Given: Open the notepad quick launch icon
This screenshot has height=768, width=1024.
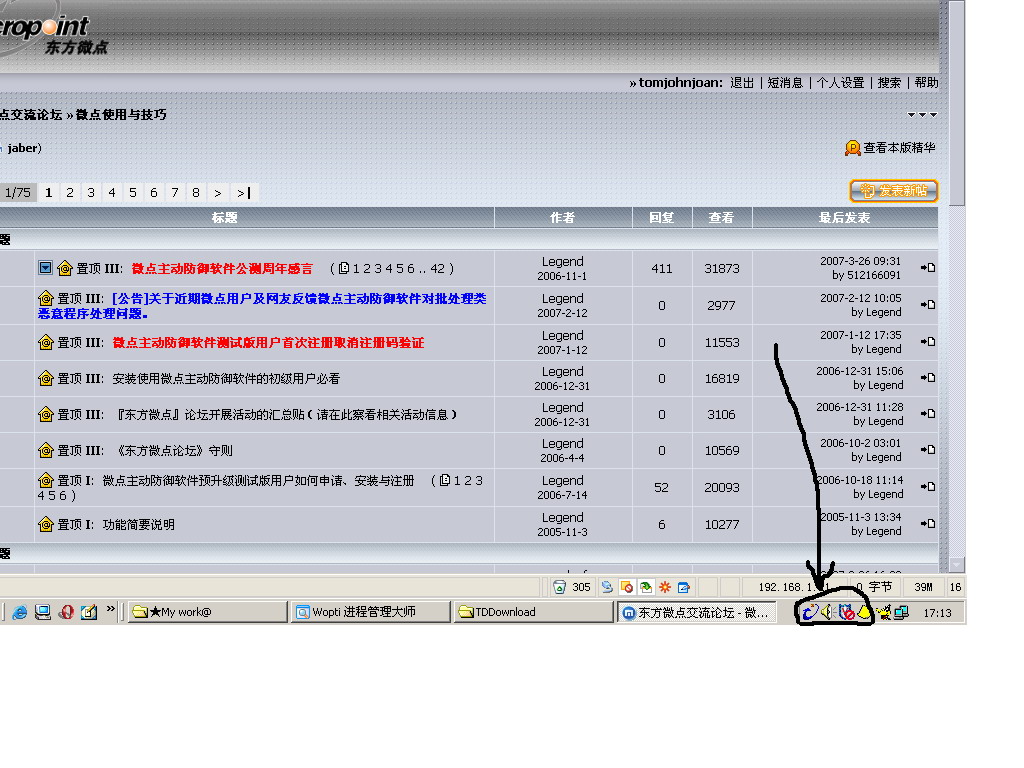Looking at the screenshot, I should pyautogui.click(x=89, y=613).
